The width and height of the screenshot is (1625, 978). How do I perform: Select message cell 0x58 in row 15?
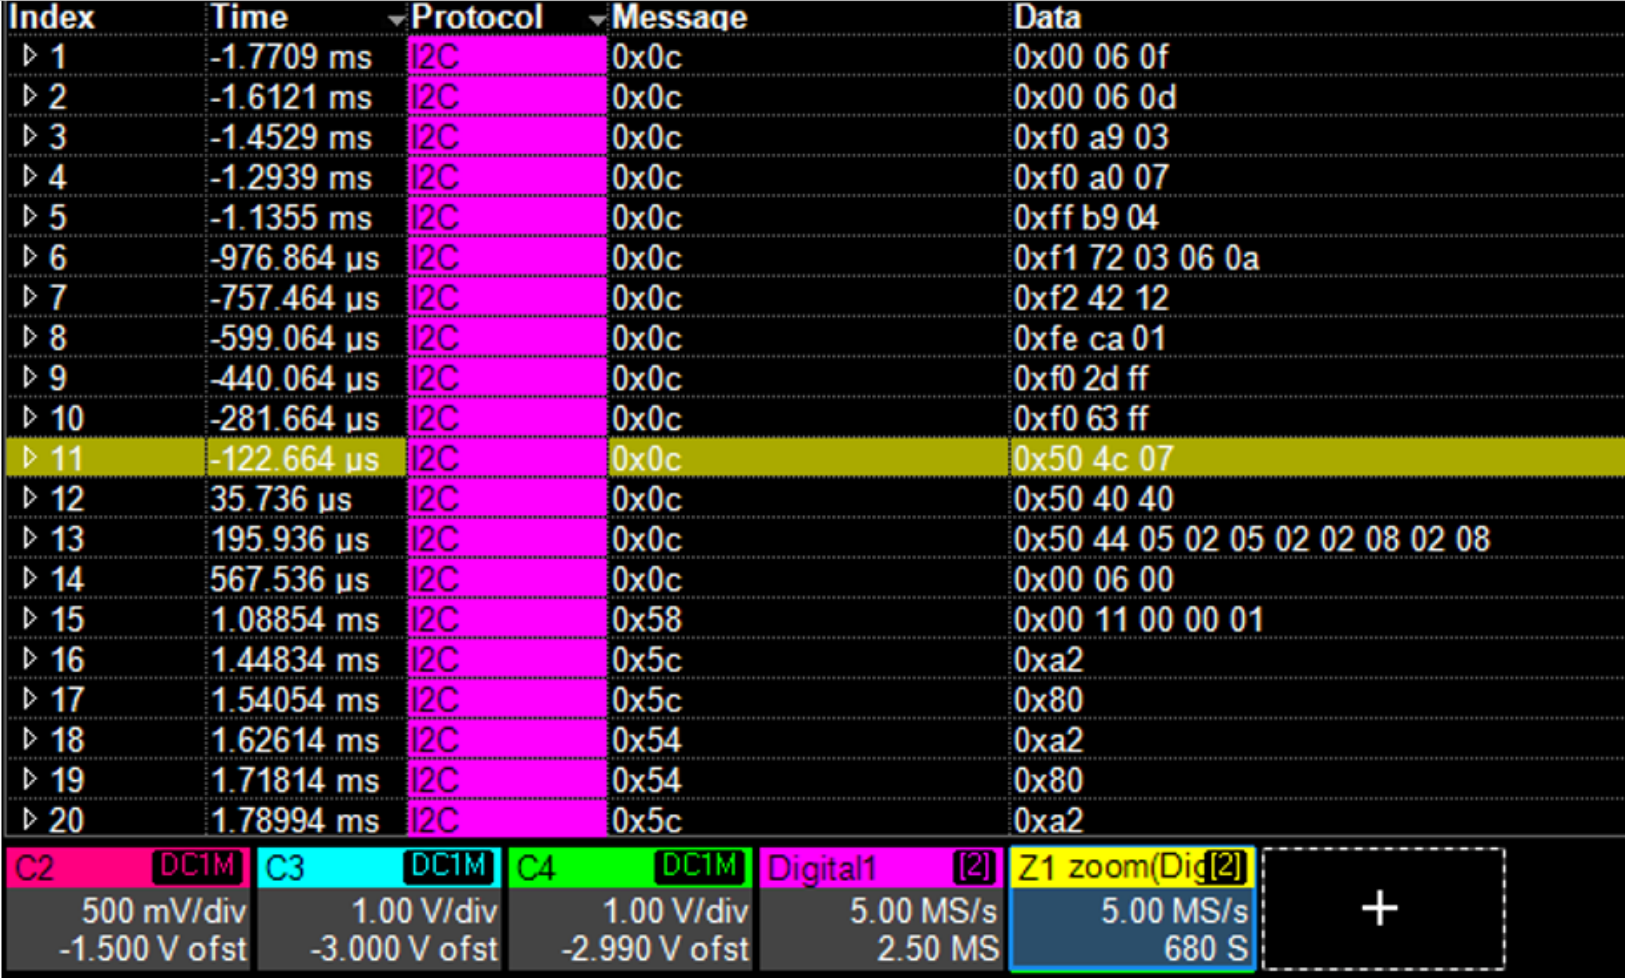point(647,620)
